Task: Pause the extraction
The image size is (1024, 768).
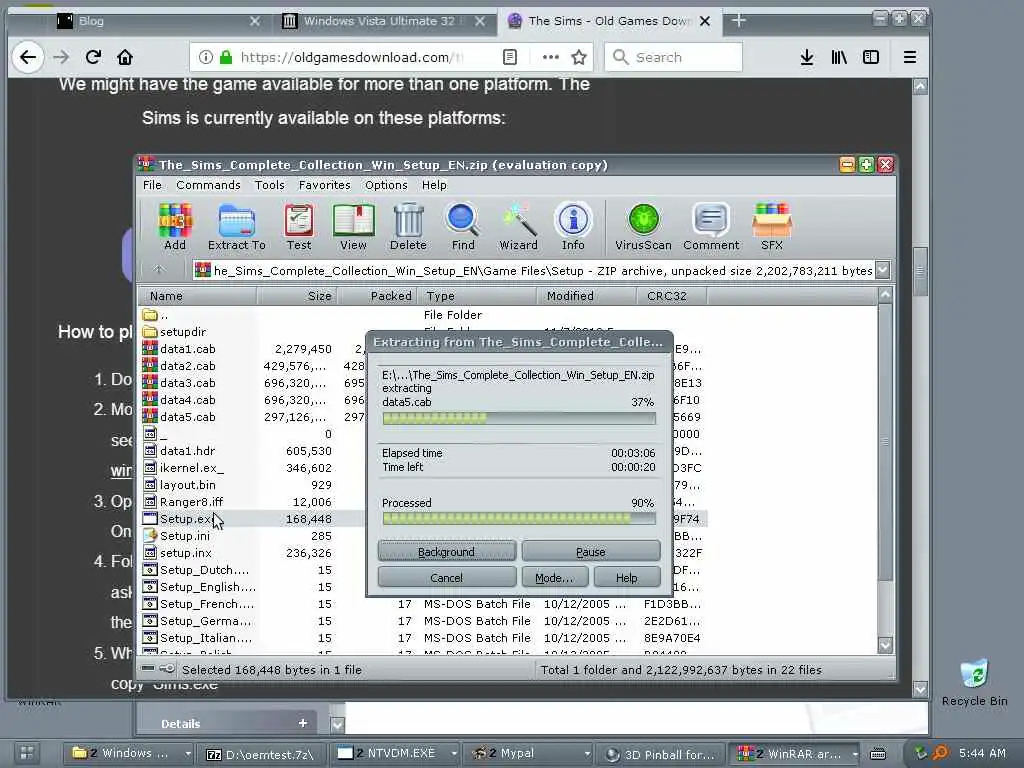Action: pos(590,552)
